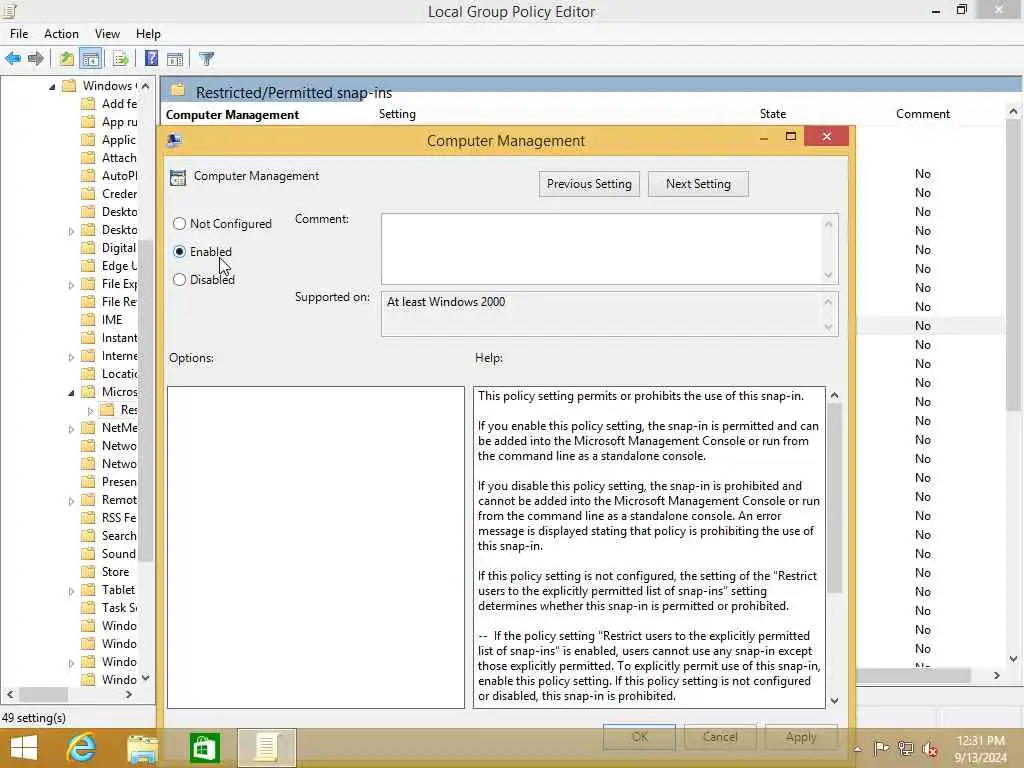This screenshot has height=768, width=1024.
Task: Click the Help text vertical scrollbar thumb
Action: click(834, 498)
